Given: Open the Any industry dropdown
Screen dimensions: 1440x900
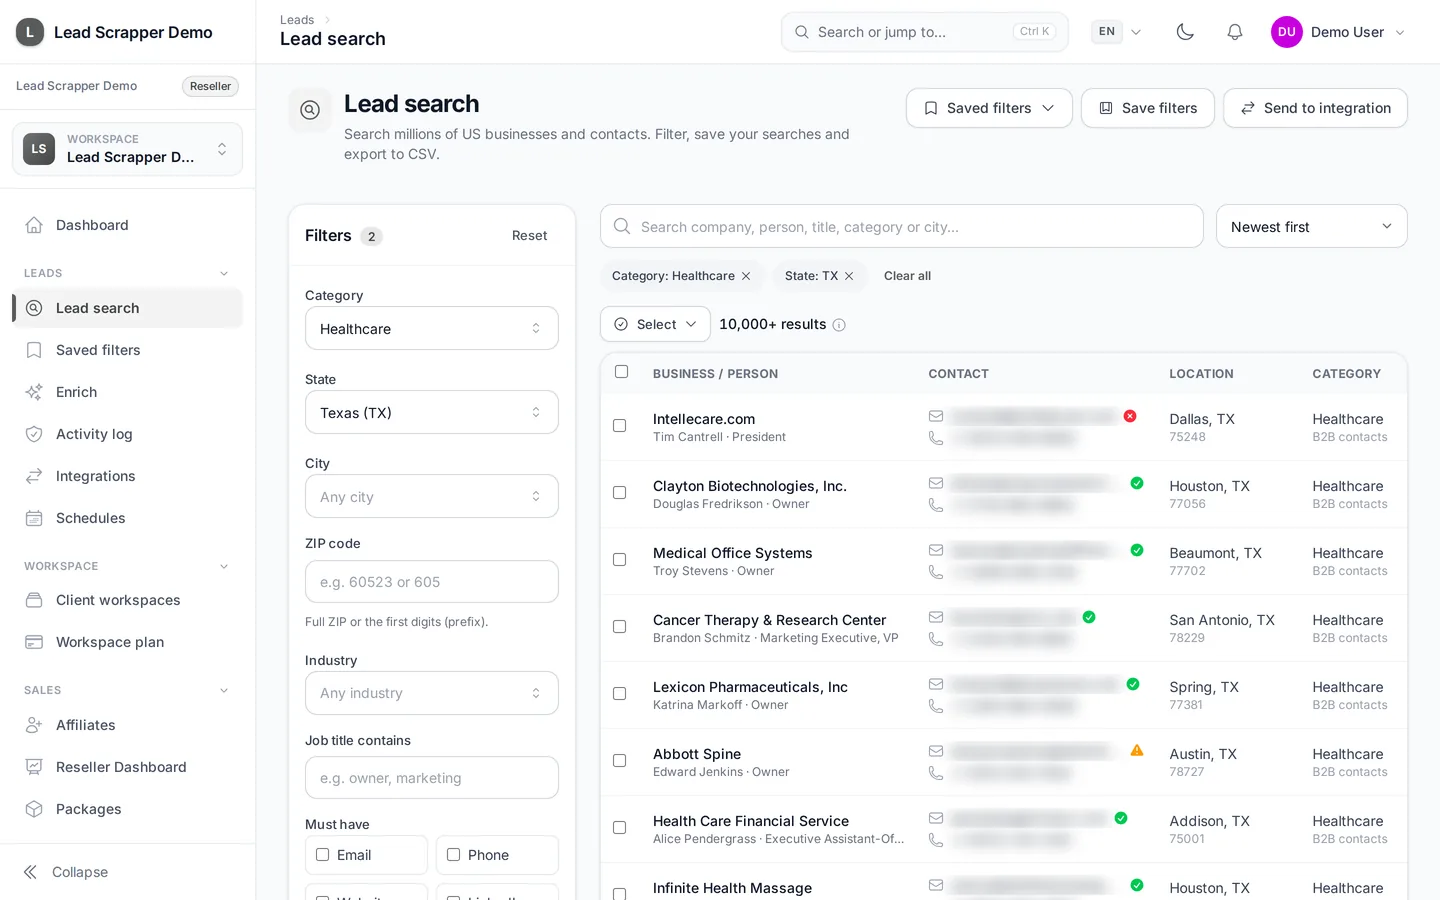Looking at the screenshot, I should coord(432,693).
